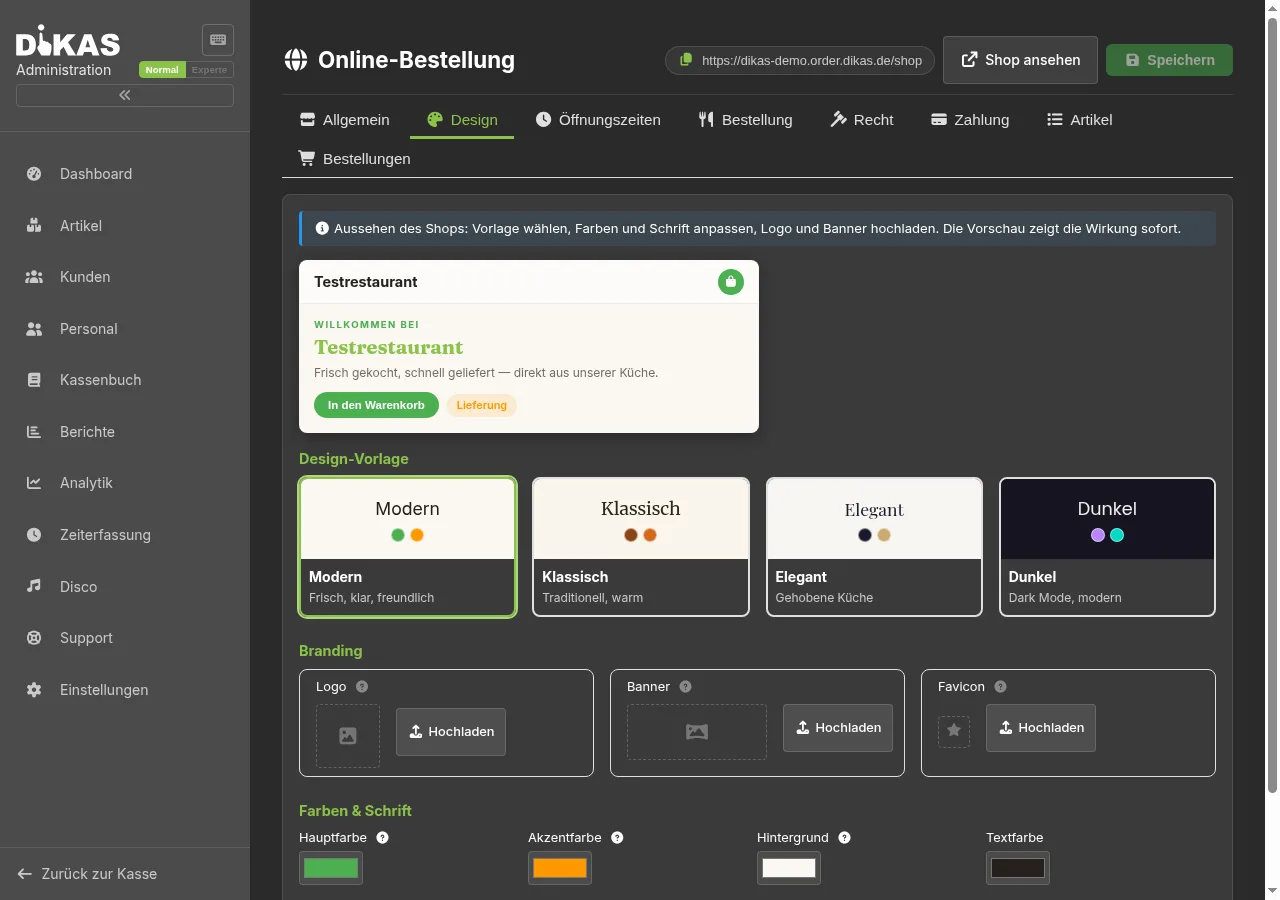Switch to Experte mode
1280x900 pixels.
[x=210, y=70]
